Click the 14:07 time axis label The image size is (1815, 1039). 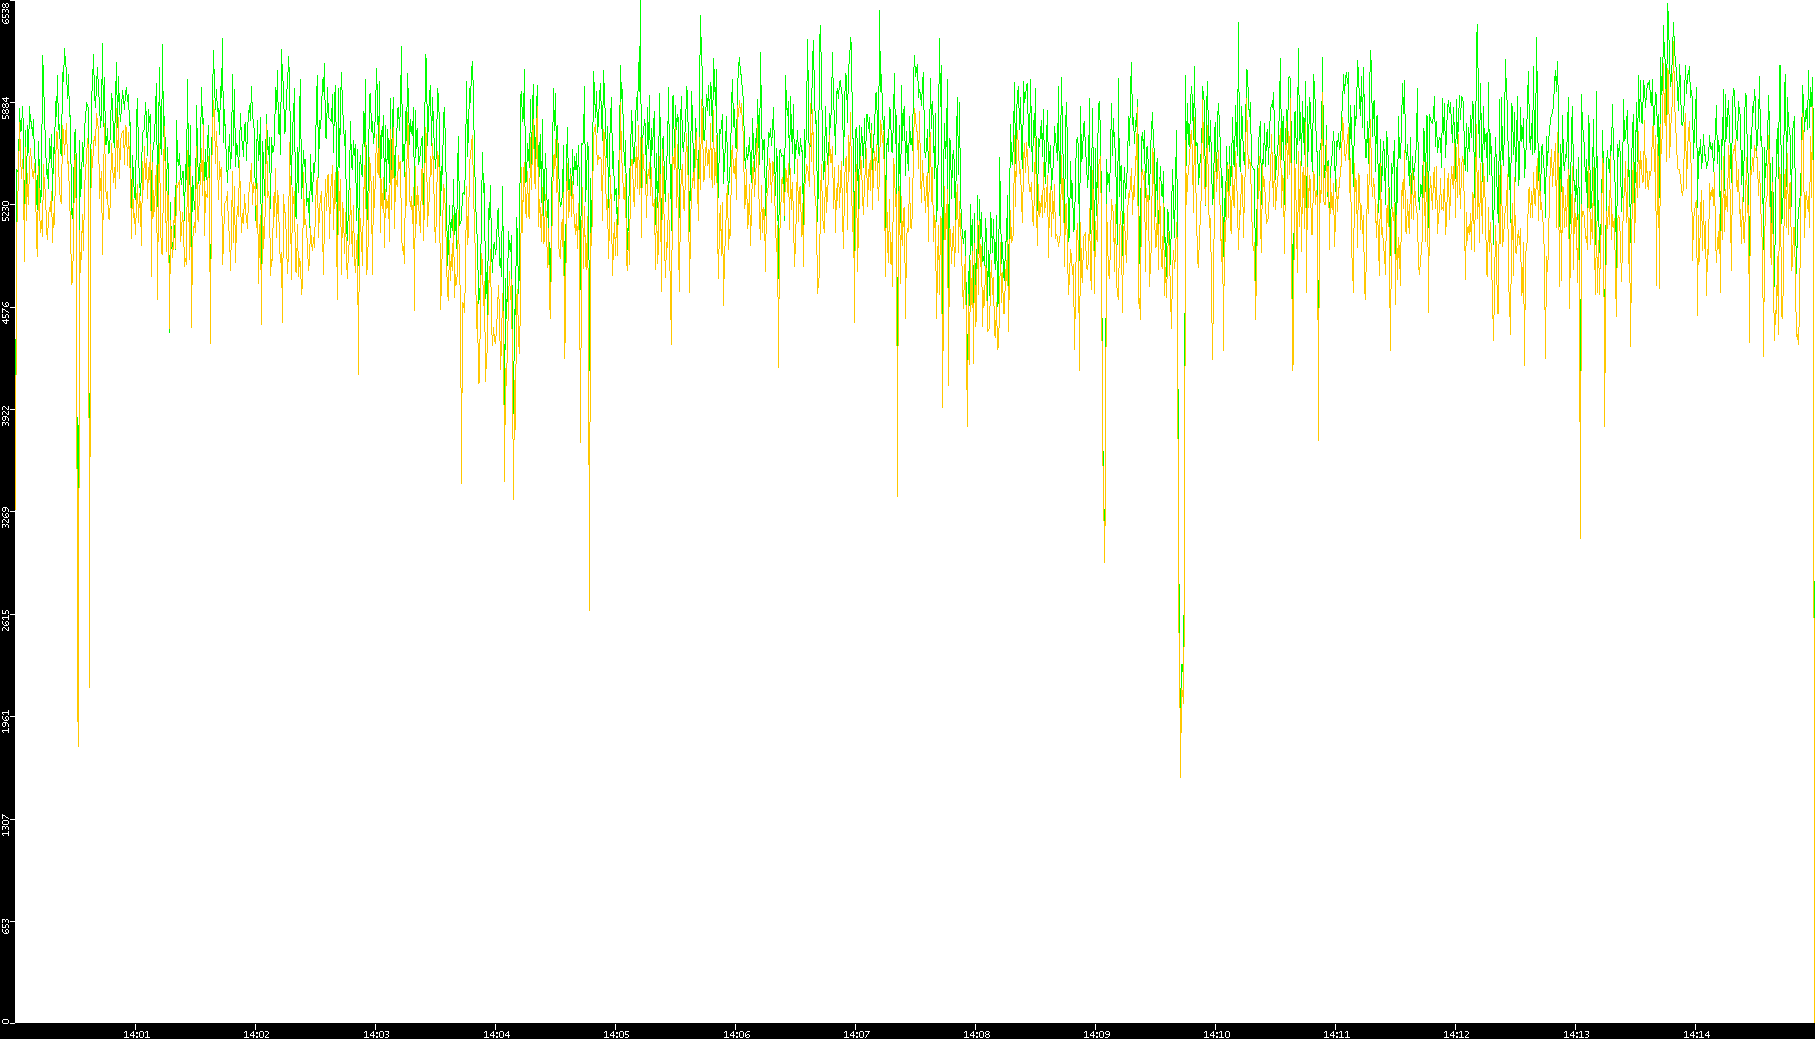click(856, 1034)
